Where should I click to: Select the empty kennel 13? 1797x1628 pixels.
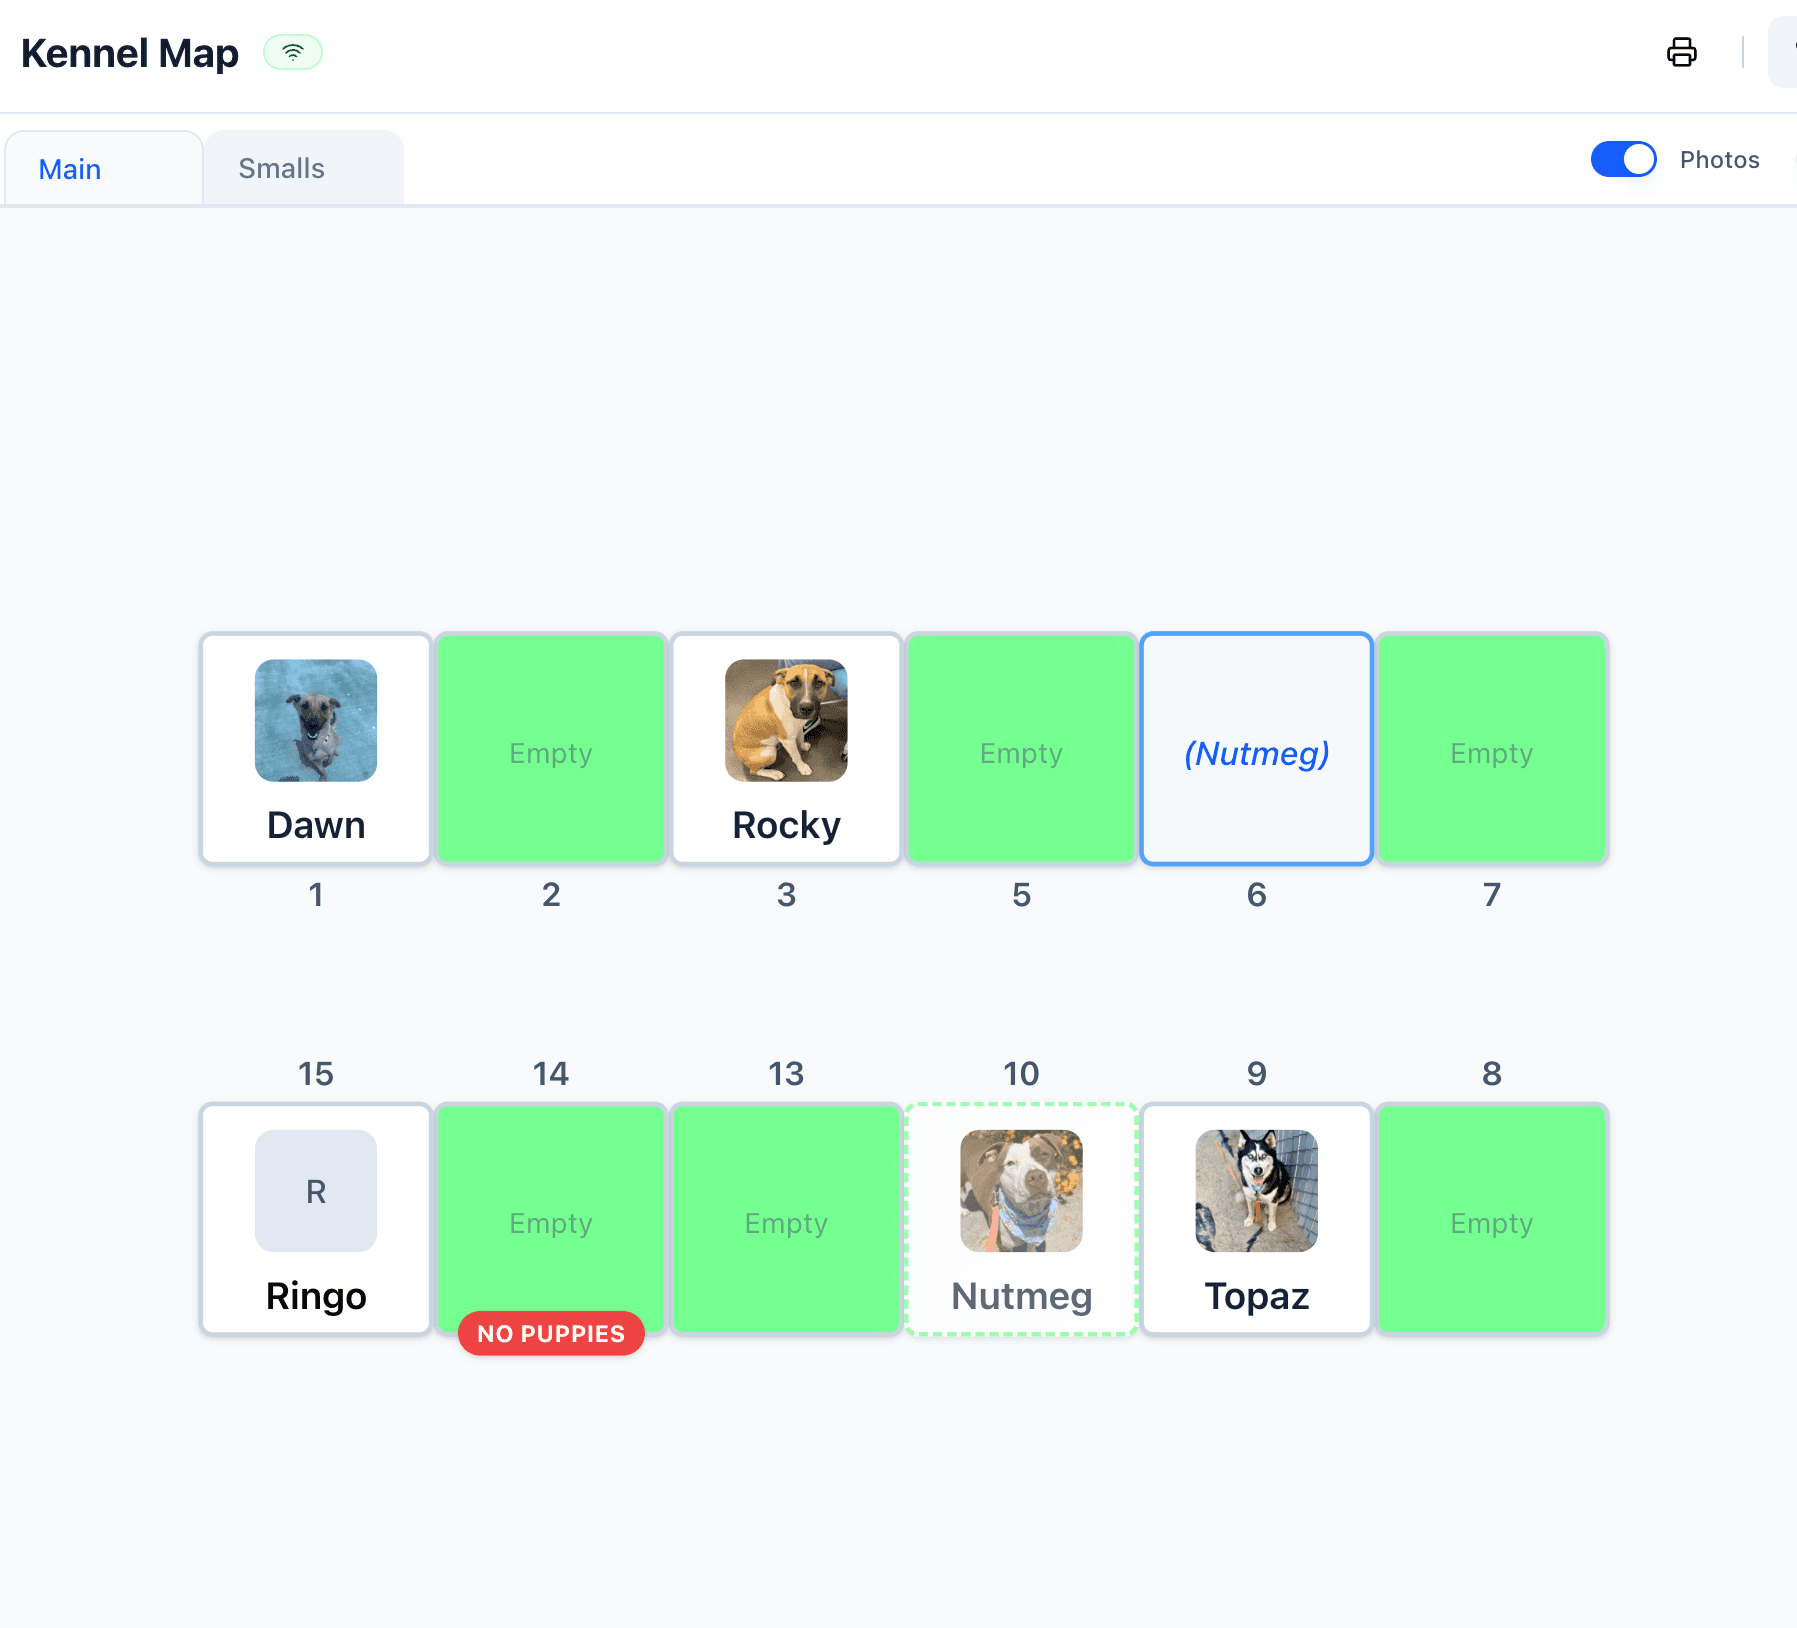(786, 1219)
